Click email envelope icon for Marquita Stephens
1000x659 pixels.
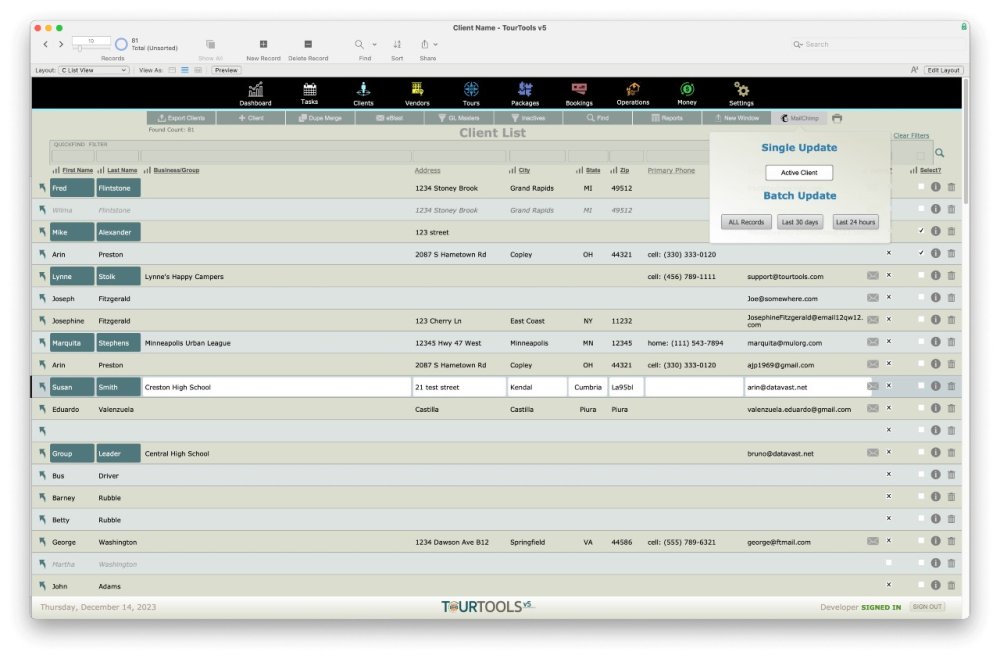872,342
